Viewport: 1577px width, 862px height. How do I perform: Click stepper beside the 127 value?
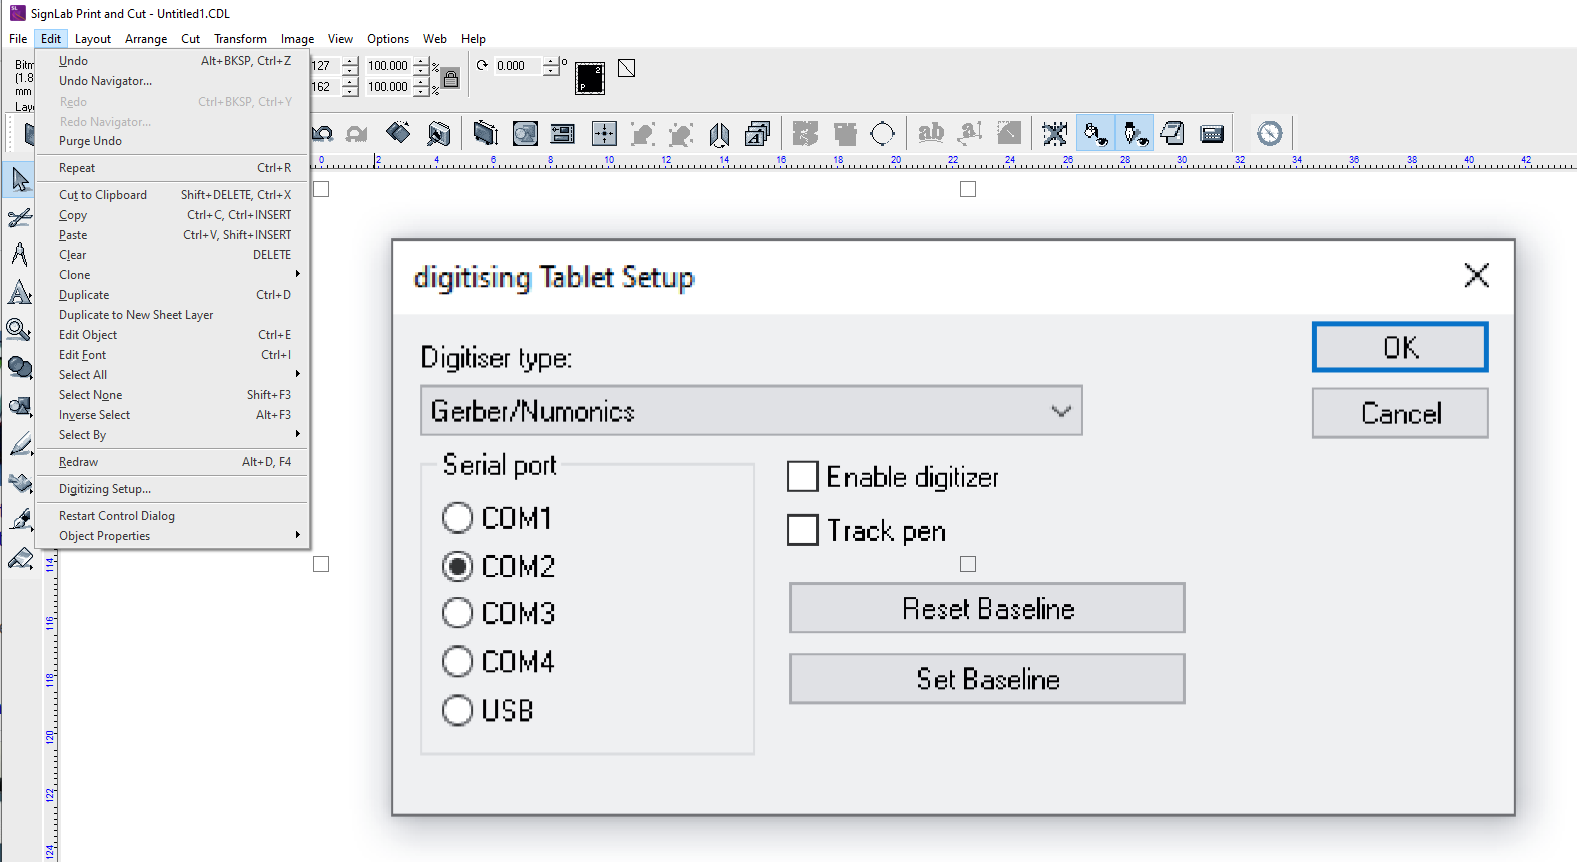point(350,66)
